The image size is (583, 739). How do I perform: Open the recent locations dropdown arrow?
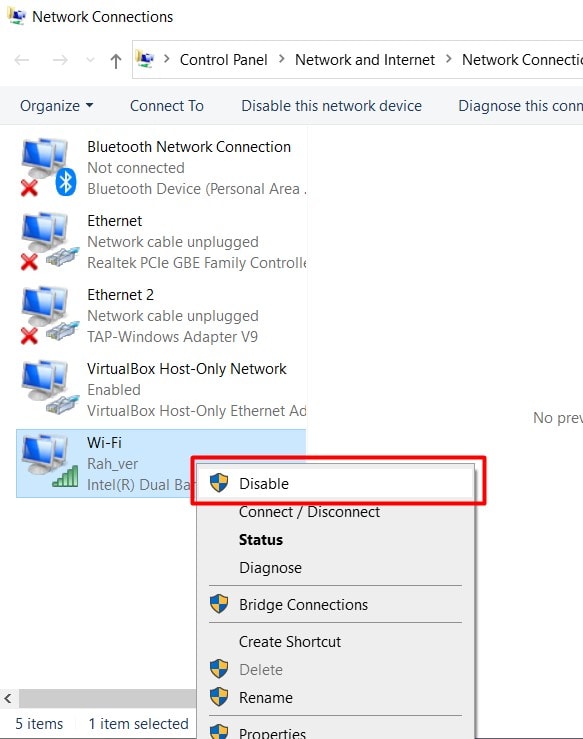pyautogui.click(x=90, y=60)
